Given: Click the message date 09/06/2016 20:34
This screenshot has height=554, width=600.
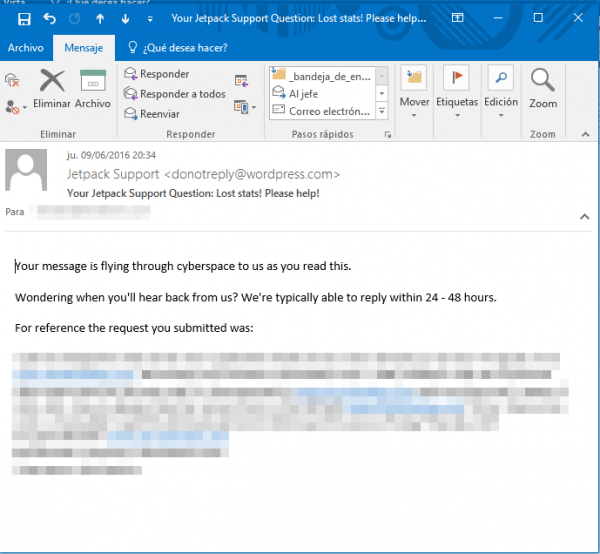Looking at the screenshot, I should pyautogui.click(x=111, y=155).
